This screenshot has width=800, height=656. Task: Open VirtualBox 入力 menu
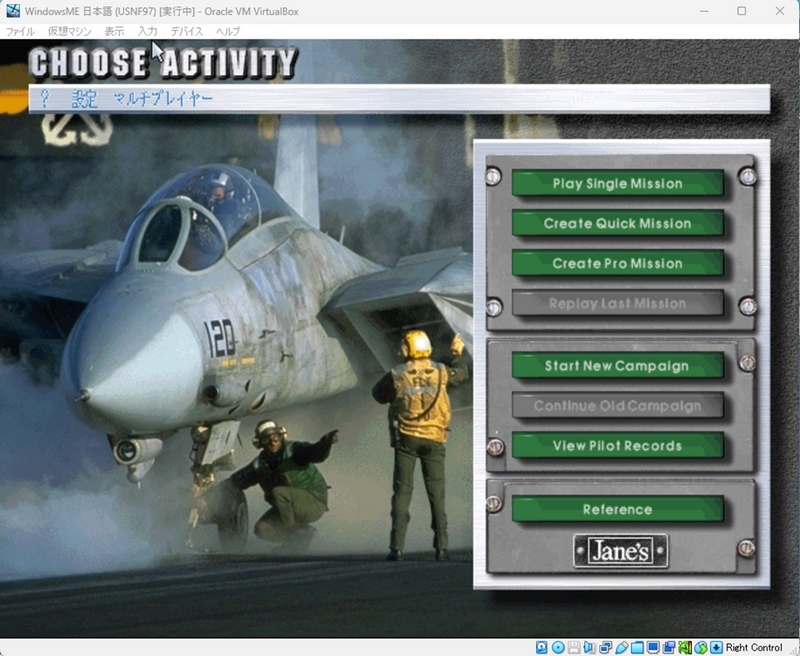pos(147,32)
